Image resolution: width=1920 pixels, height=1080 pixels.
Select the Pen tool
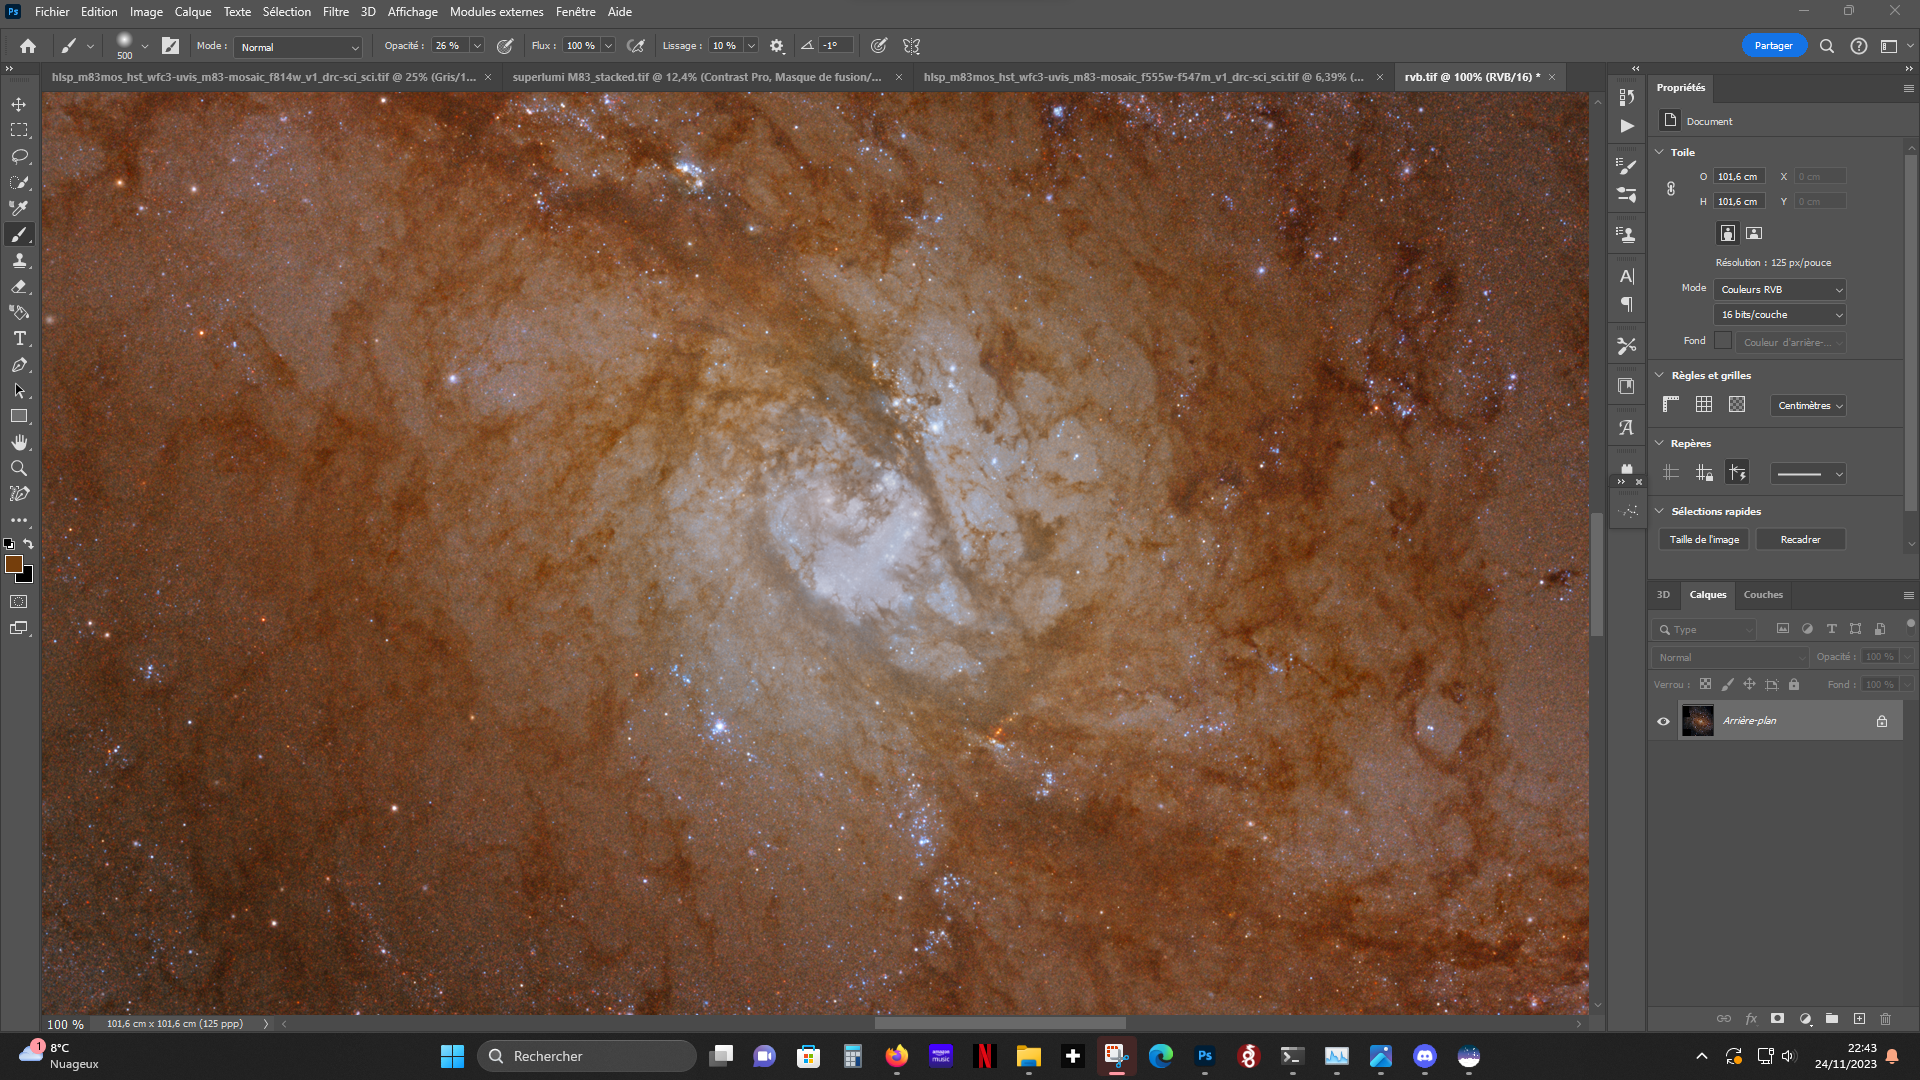point(19,365)
